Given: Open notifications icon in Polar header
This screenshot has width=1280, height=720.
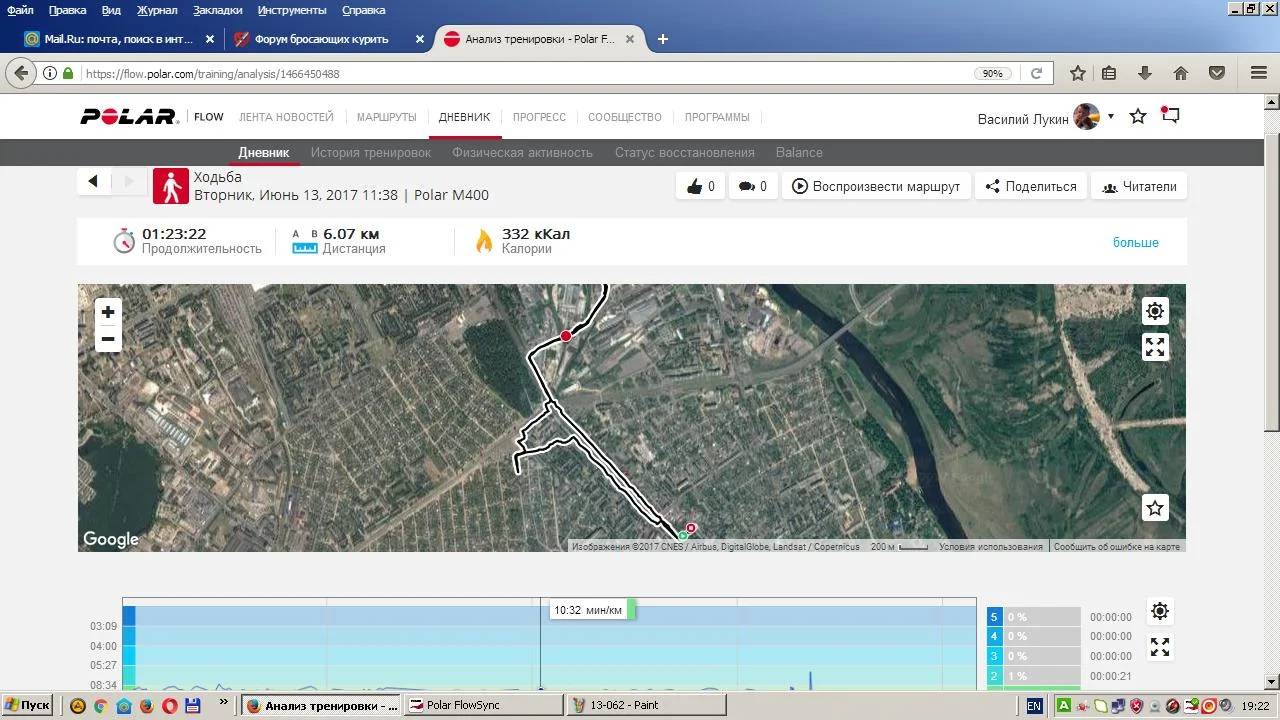Looking at the screenshot, I should (x=1170, y=116).
